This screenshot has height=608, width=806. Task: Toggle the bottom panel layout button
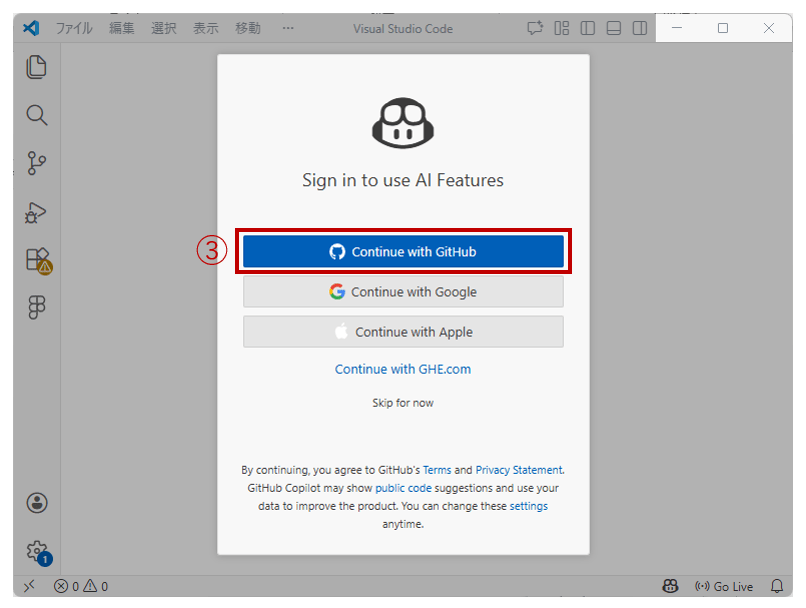tap(614, 28)
